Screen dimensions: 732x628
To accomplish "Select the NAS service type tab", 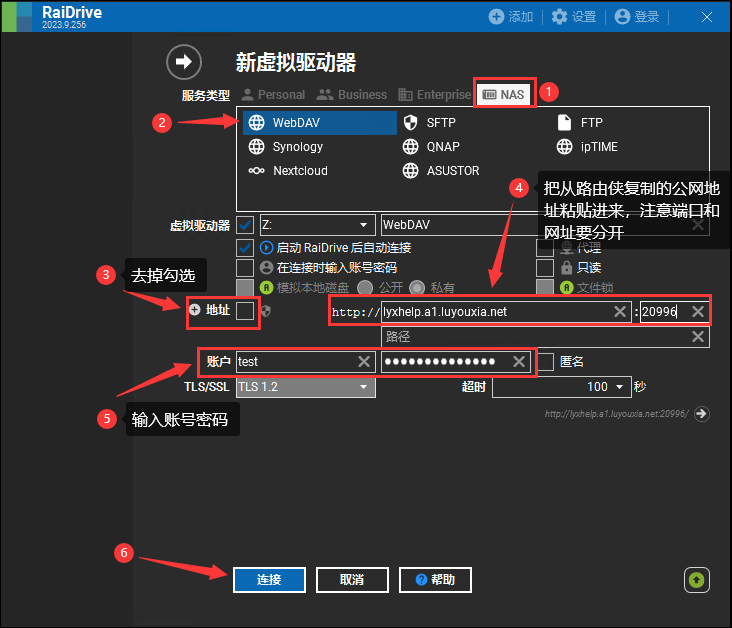I will pos(504,95).
